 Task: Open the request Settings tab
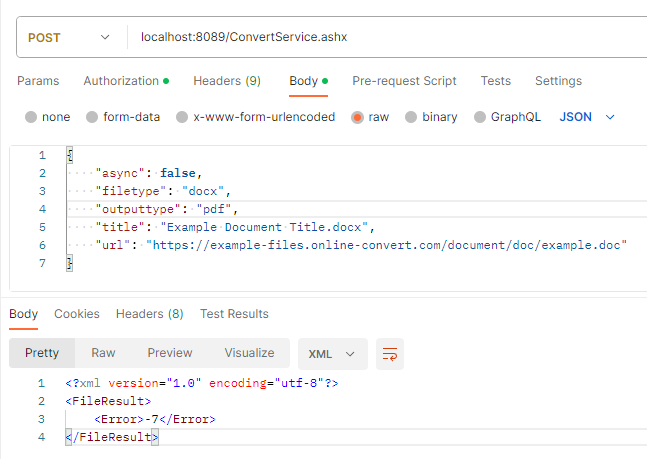coord(558,81)
